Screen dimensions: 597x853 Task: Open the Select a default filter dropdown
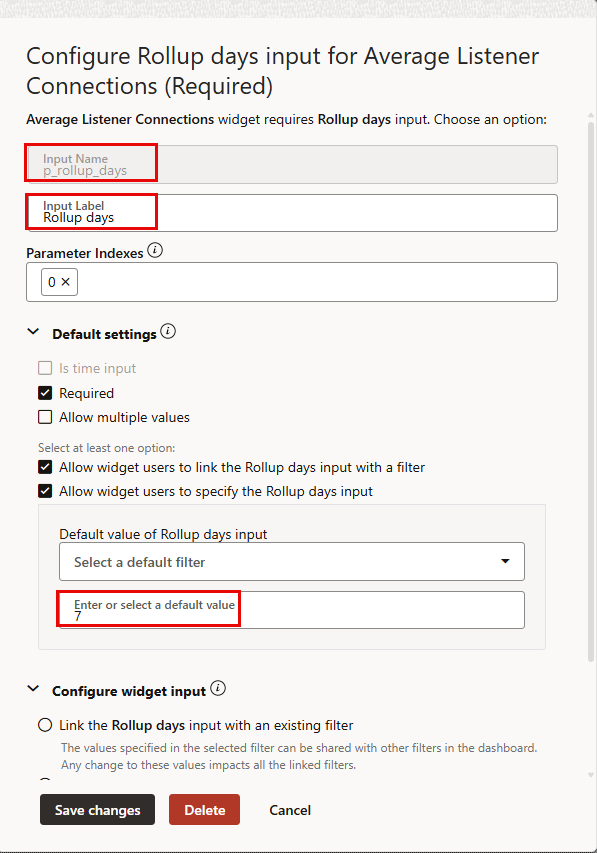pyautogui.click(x=292, y=561)
